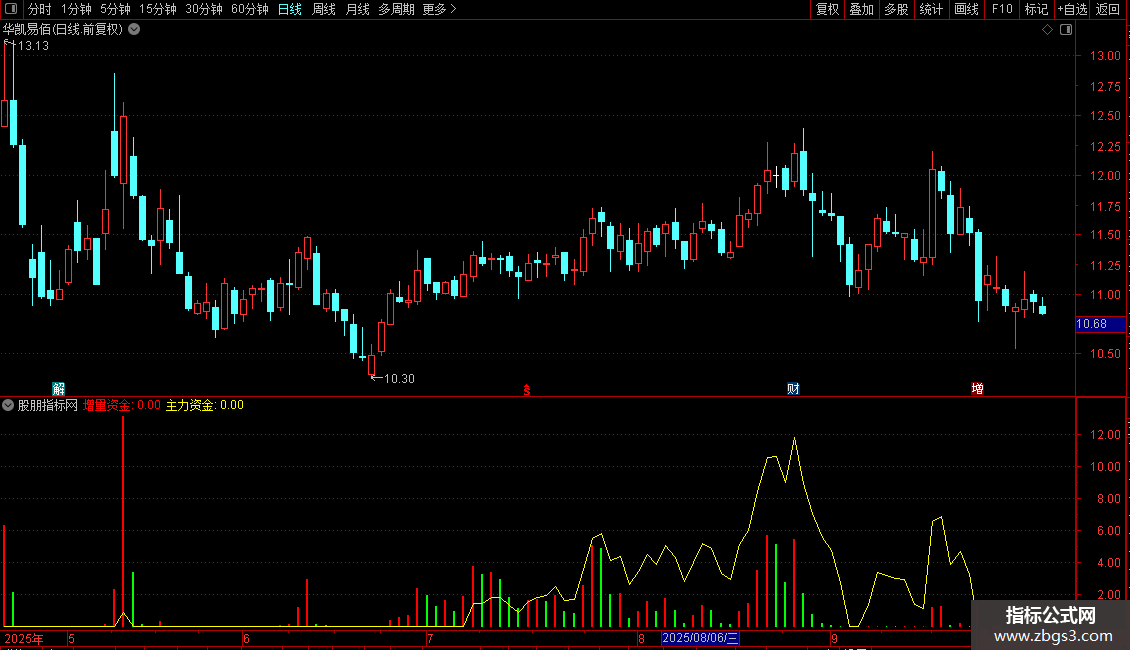Switch to the 1分钟 period
The width and height of the screenshot is (1130, 650).
click(x=76, y=9)
